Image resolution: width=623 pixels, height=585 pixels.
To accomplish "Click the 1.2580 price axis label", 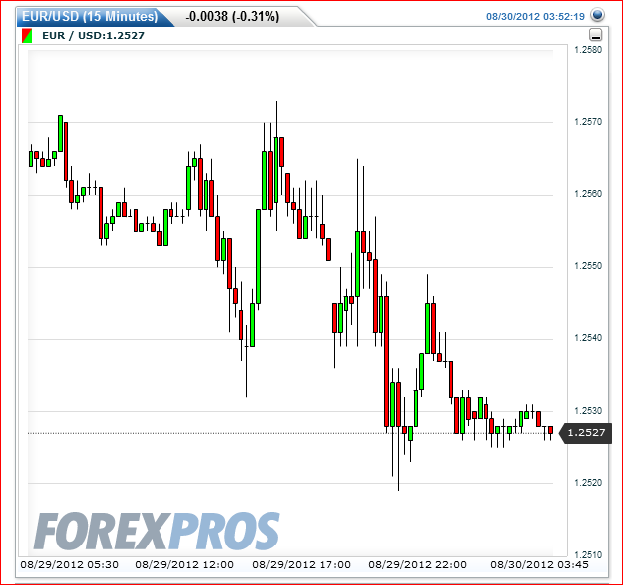I will coord(588,50).
